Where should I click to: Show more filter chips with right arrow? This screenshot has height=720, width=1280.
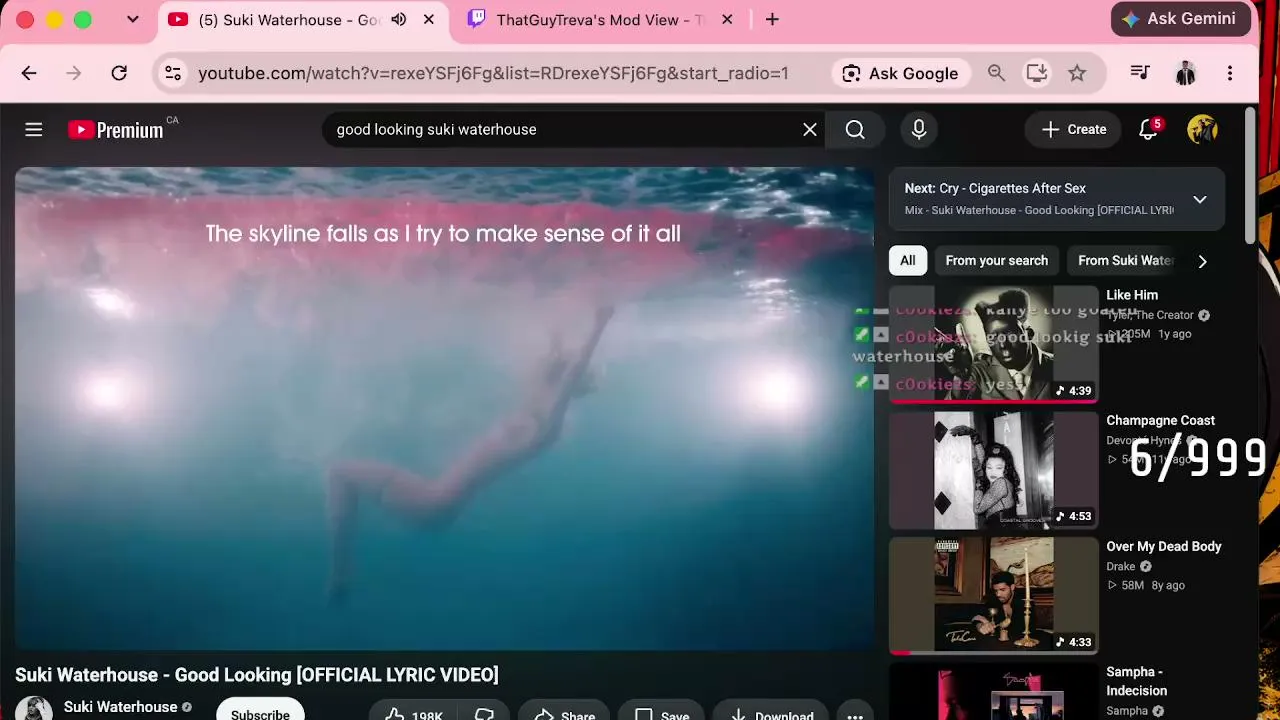click(x=1202, y=261)
